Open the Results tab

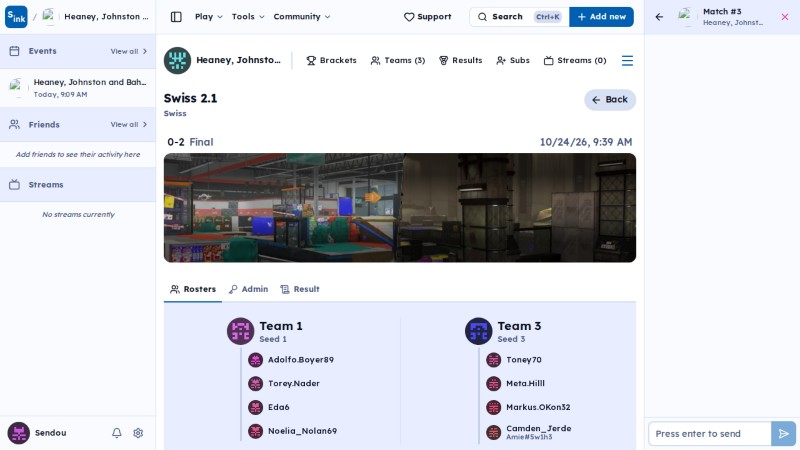pyautogui.click(x=460, y=60)
